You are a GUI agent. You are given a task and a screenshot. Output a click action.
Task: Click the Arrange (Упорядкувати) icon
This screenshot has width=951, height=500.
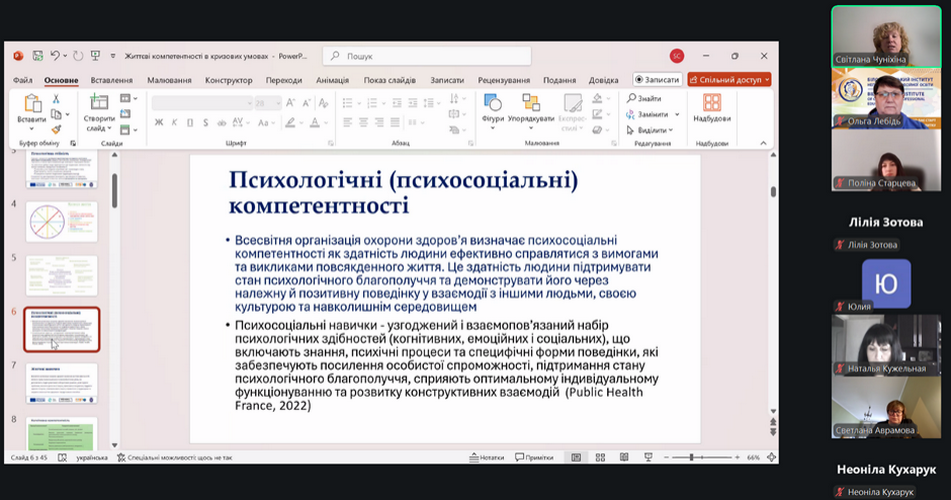530,104
